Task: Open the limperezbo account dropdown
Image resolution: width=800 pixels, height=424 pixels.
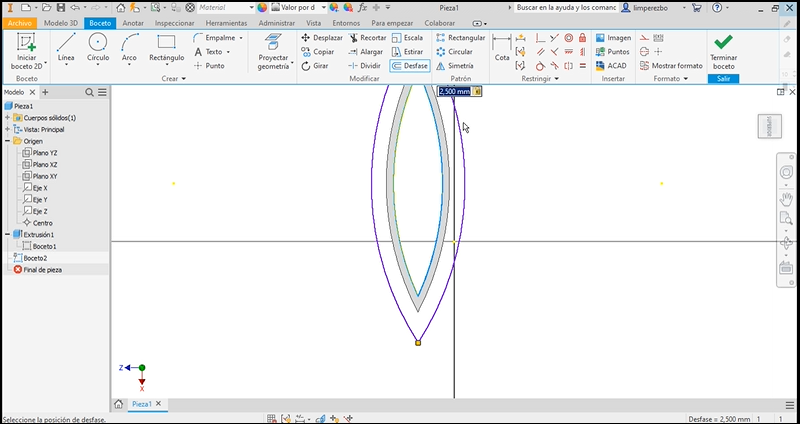Action: [684, 8]
